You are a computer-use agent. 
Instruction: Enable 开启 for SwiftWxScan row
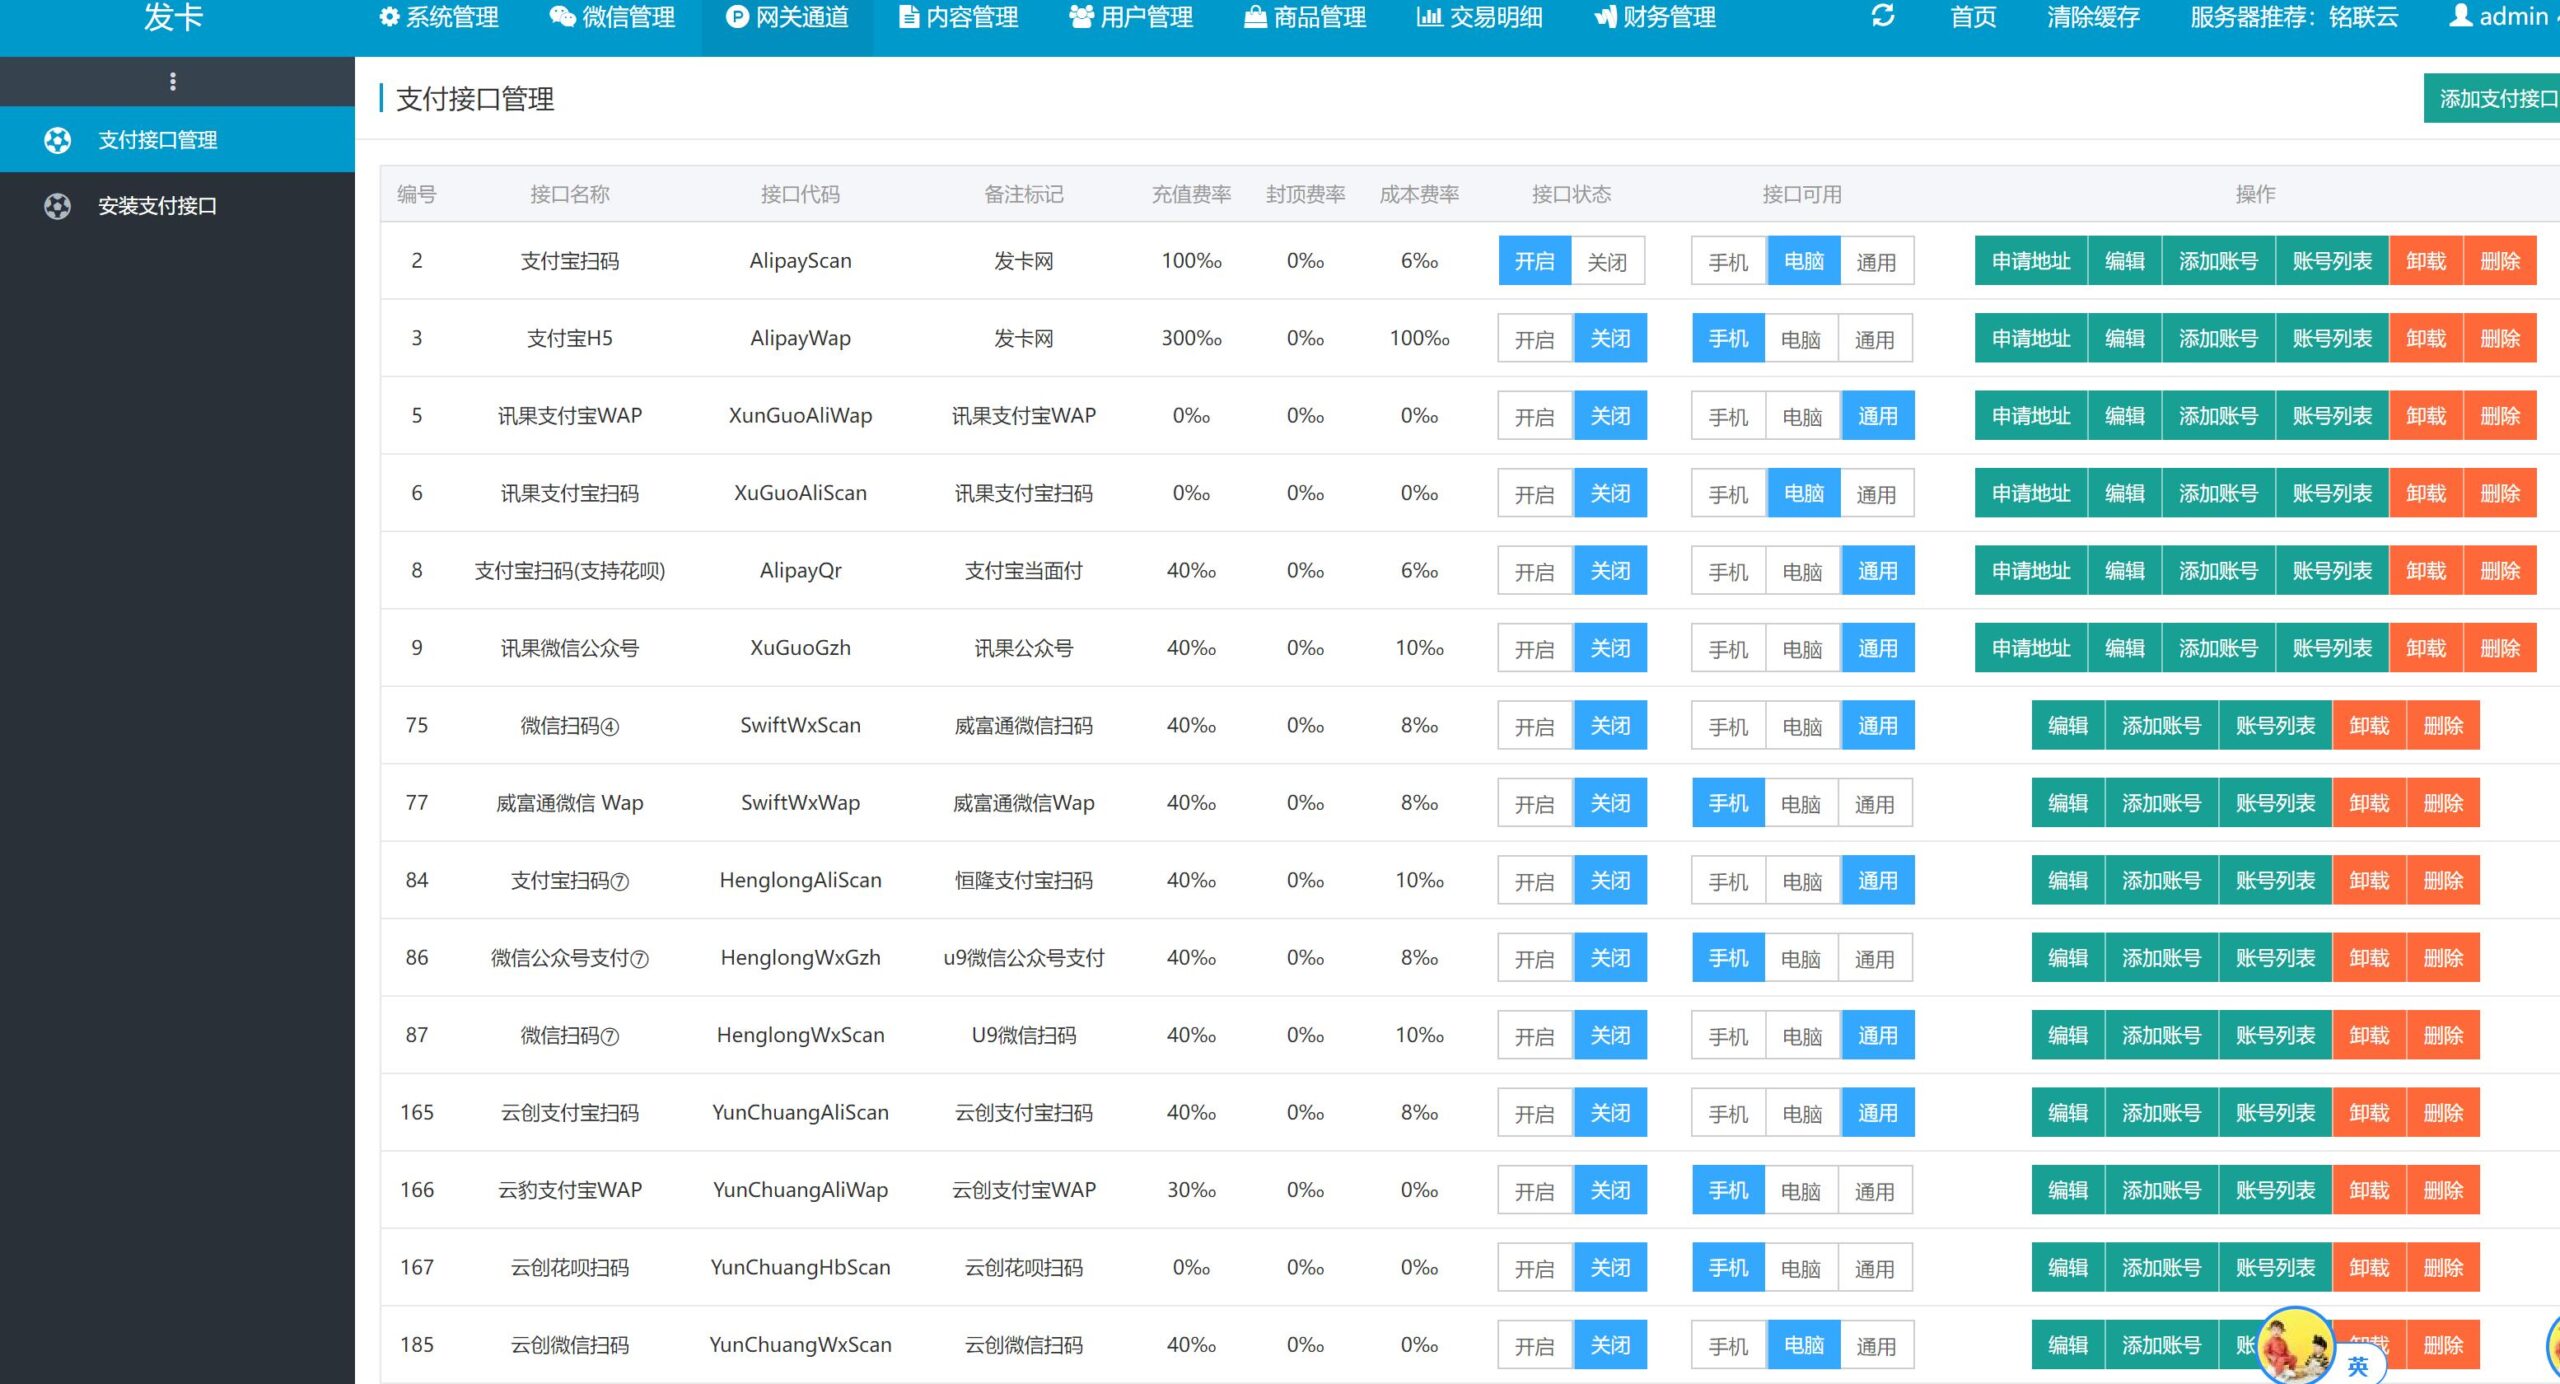click(1534, 726)
